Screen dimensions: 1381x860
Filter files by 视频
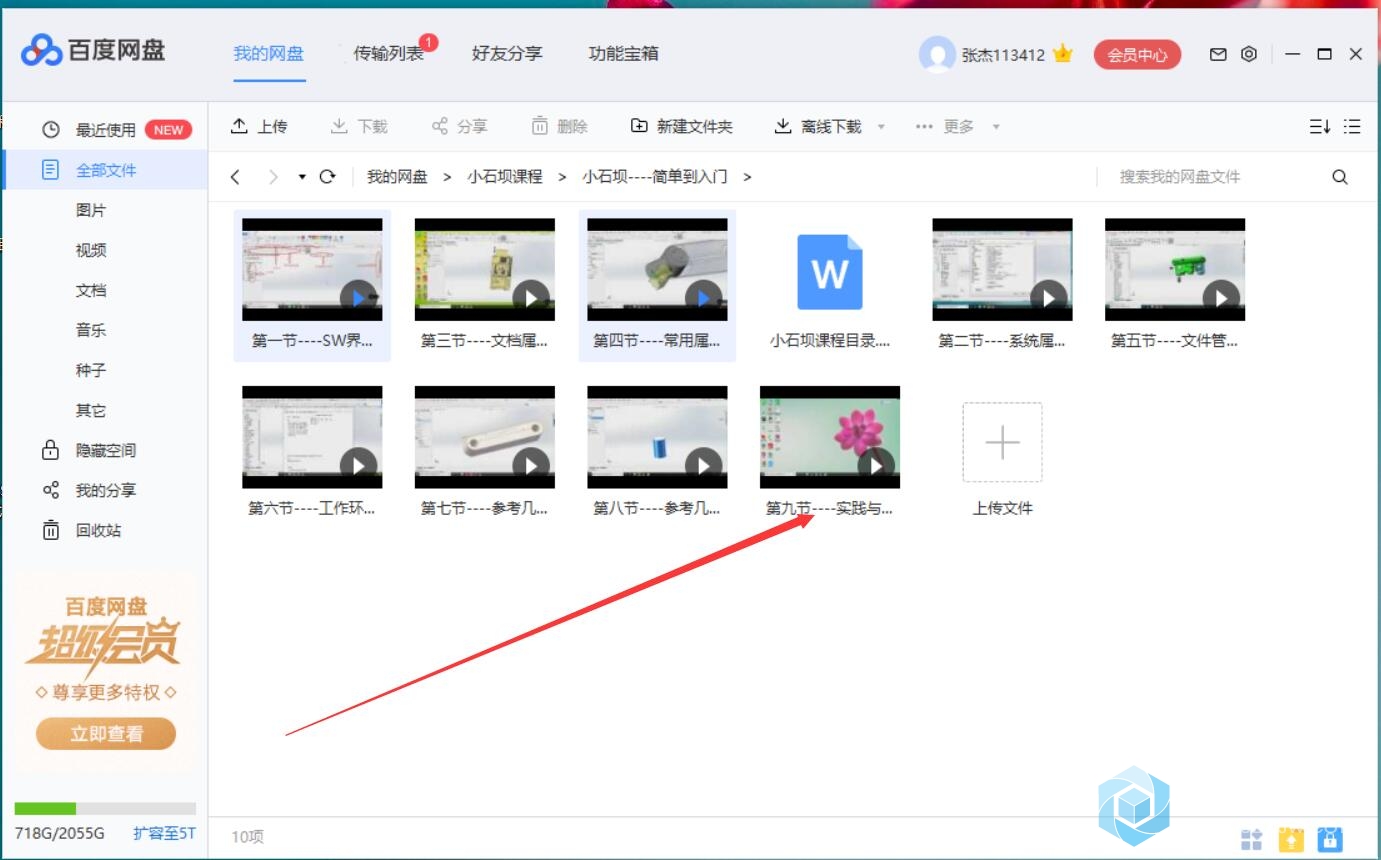91,250
